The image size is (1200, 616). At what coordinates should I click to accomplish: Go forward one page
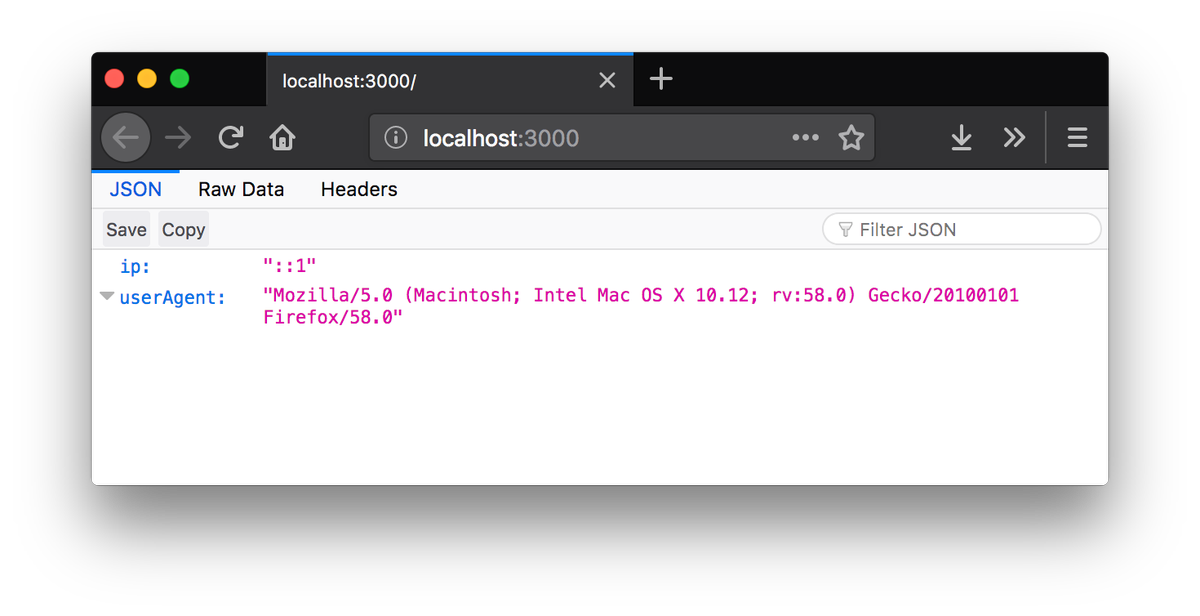click(178, 138)
